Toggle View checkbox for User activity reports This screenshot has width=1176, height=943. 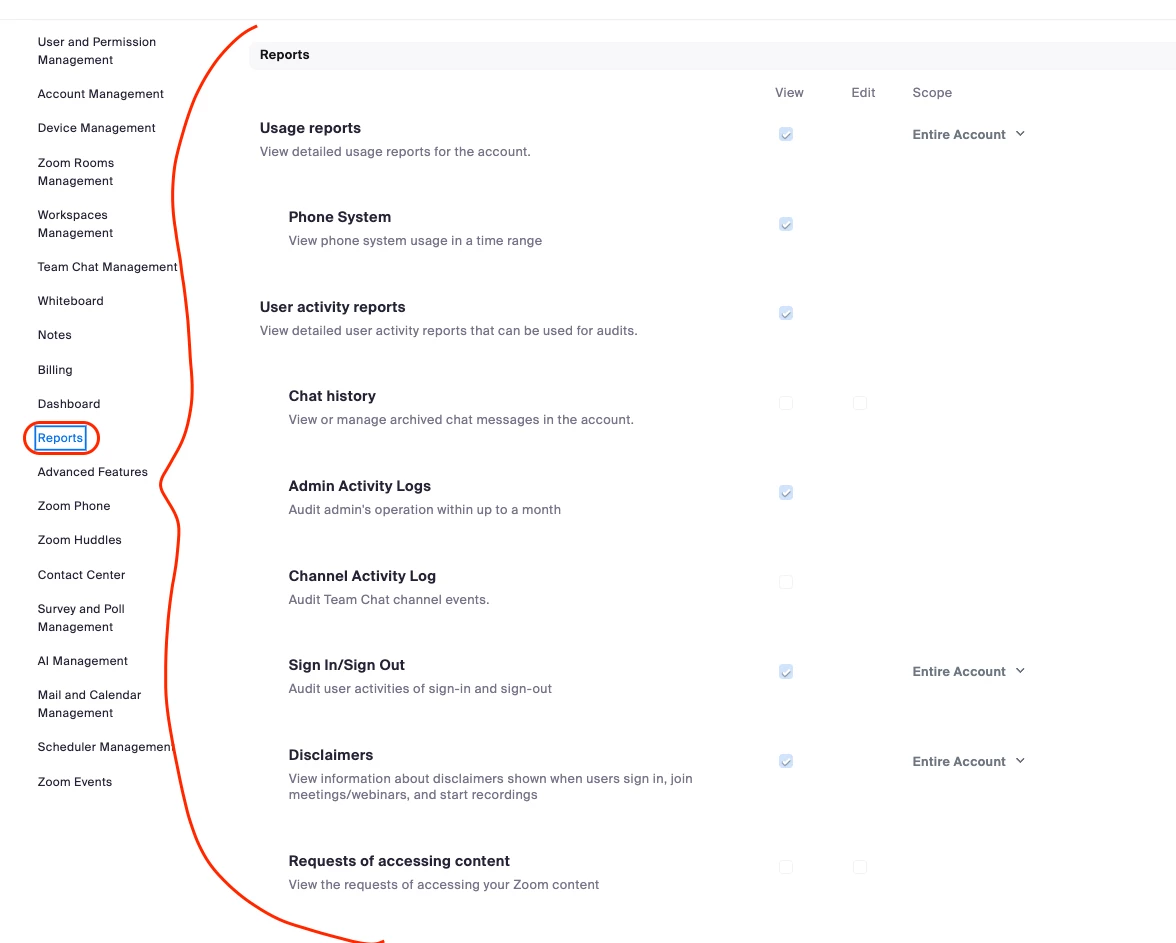[x=786, y=313]
